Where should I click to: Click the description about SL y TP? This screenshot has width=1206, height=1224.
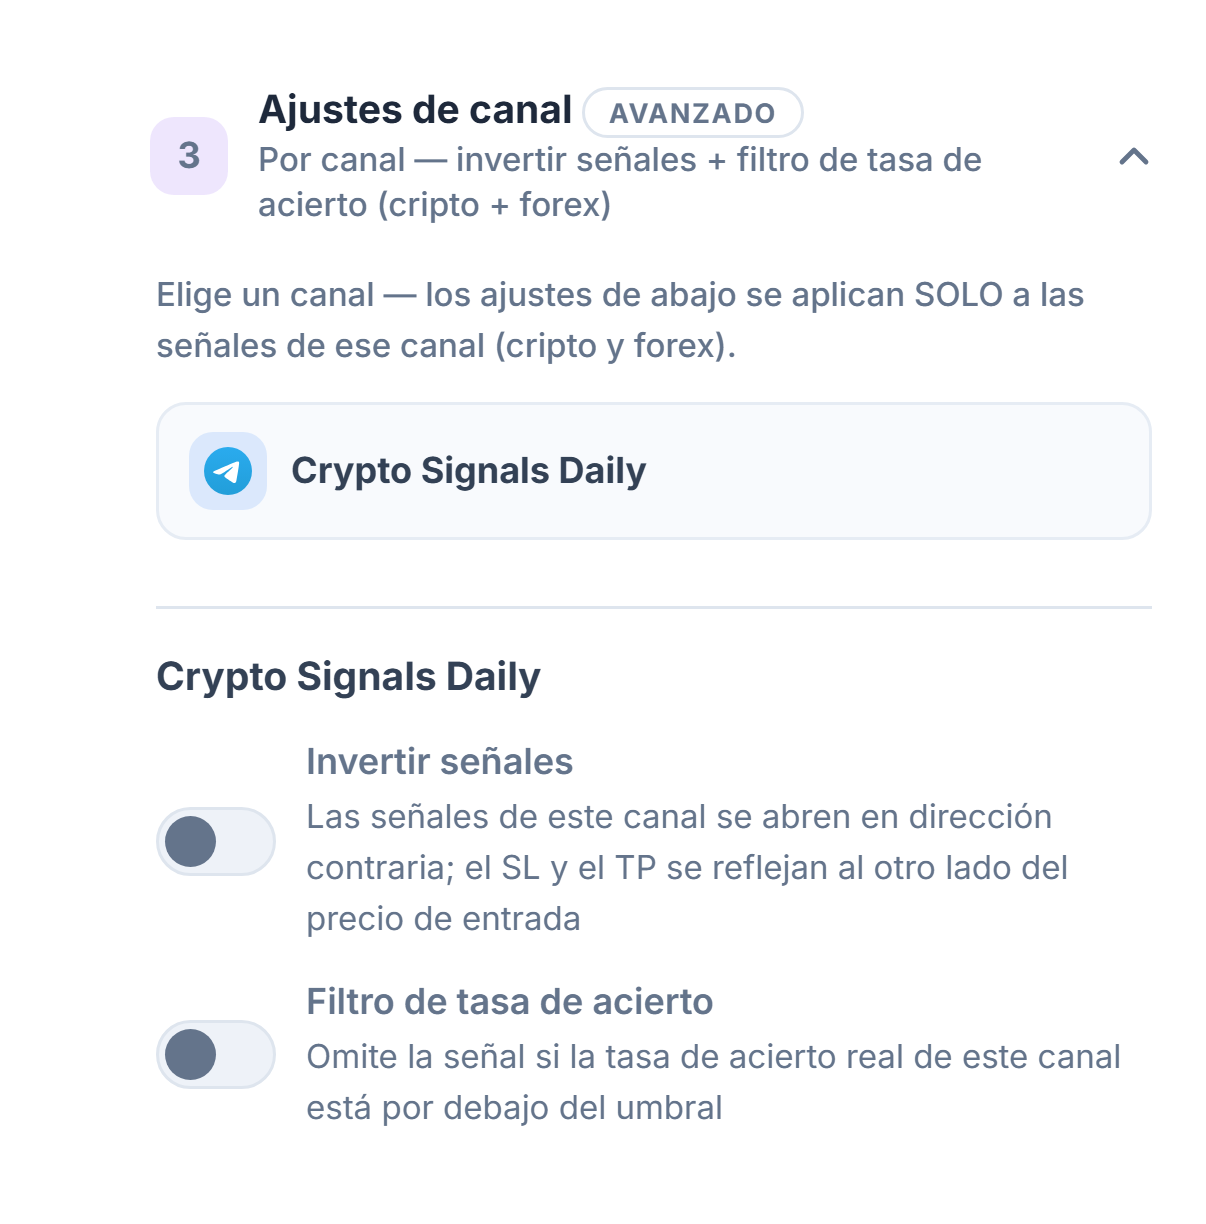click(x=687, y=868)
